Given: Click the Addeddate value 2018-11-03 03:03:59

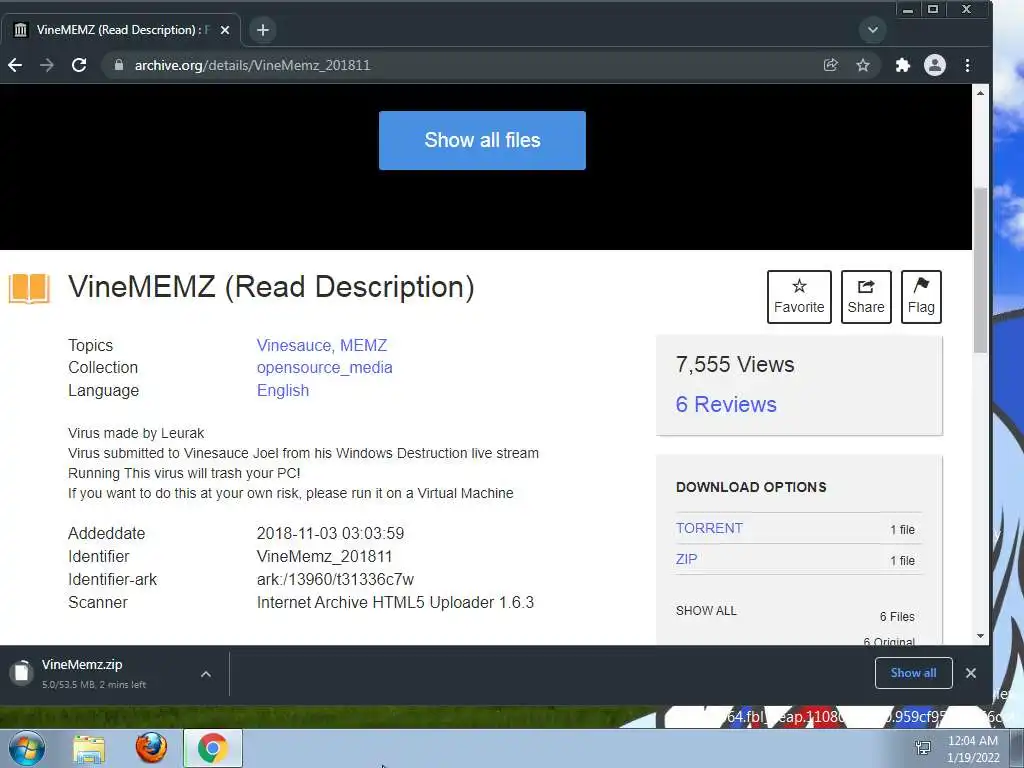Looking at the screenshot, I should point(330,534).
